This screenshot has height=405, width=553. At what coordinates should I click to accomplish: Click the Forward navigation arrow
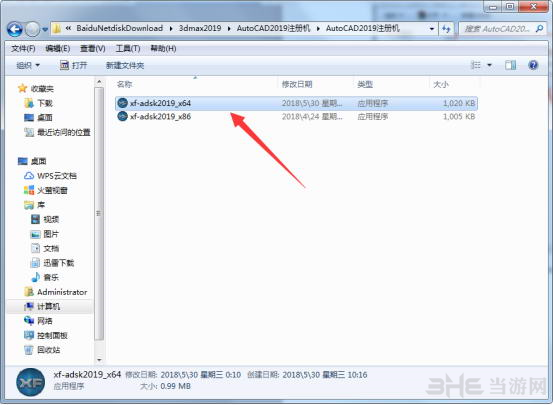coord(32,29)
